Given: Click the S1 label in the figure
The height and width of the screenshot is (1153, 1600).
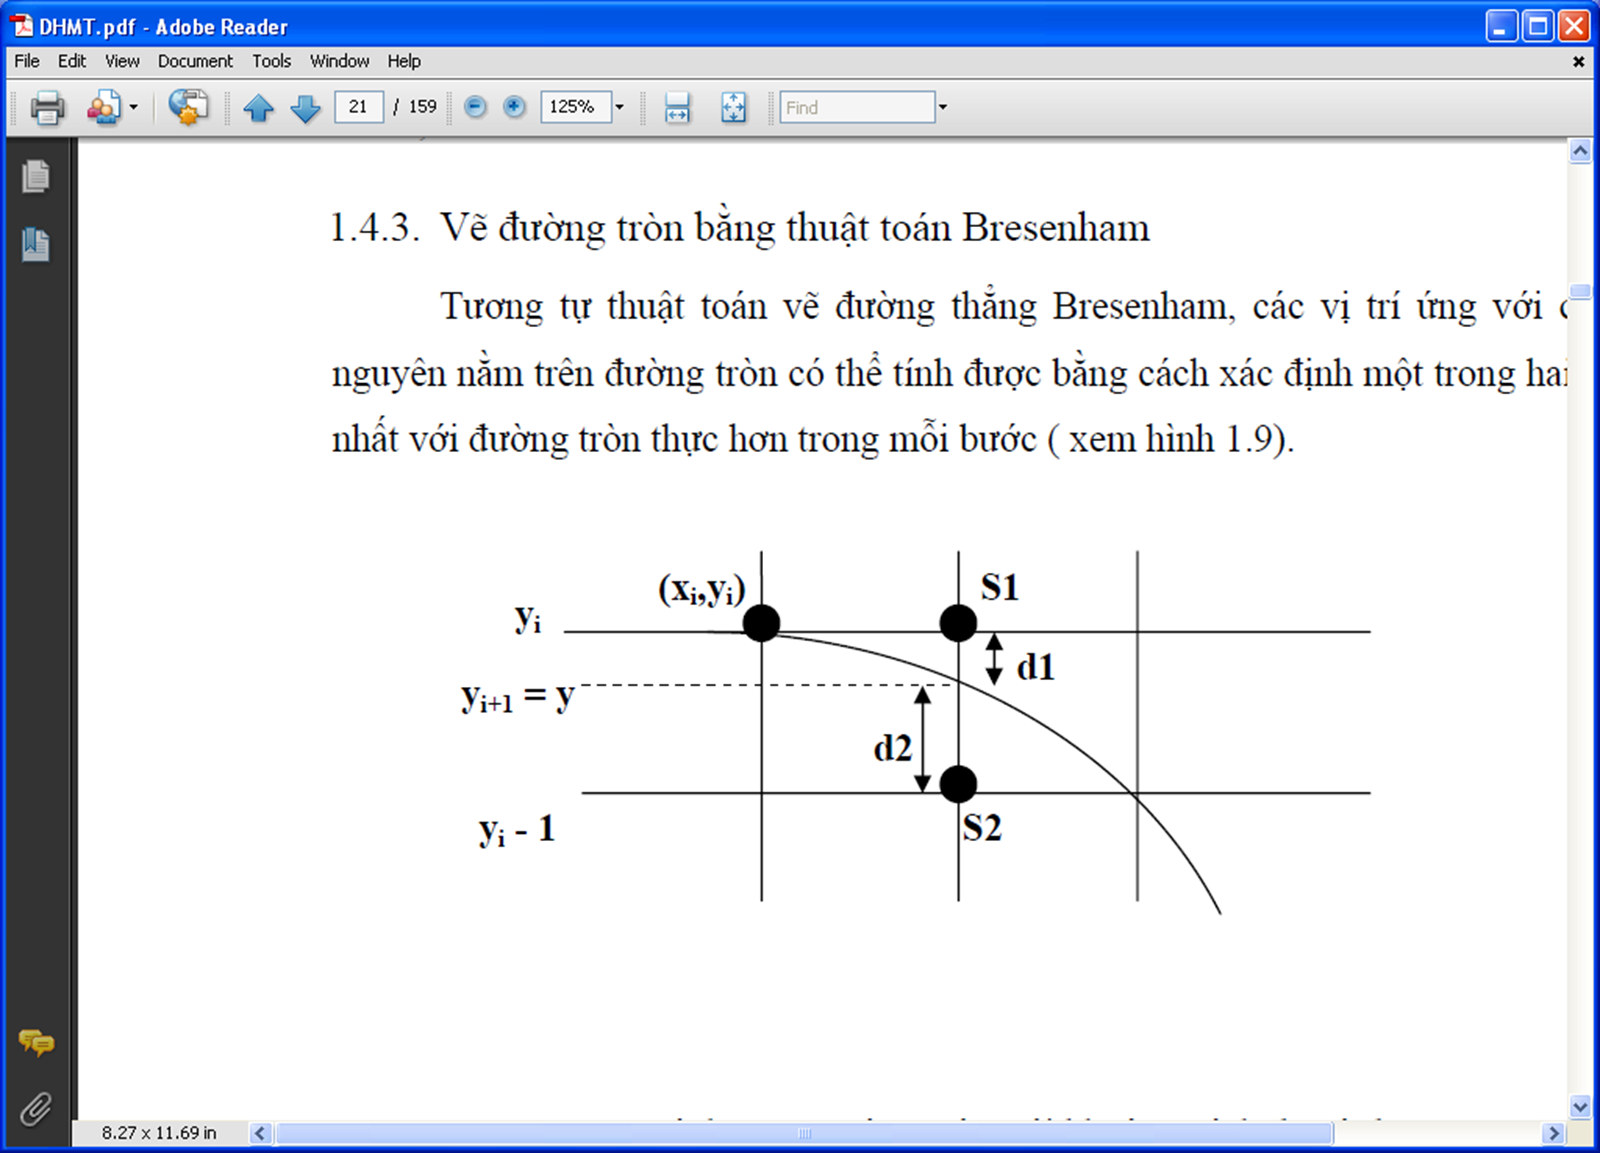Looking at the screenshot, I should (1000, 587).
